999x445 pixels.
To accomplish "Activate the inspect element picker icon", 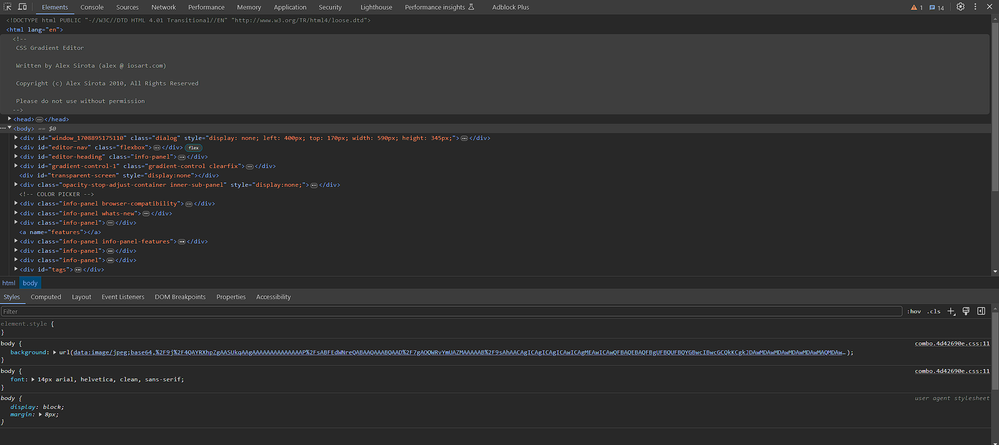I will point(9,7).
